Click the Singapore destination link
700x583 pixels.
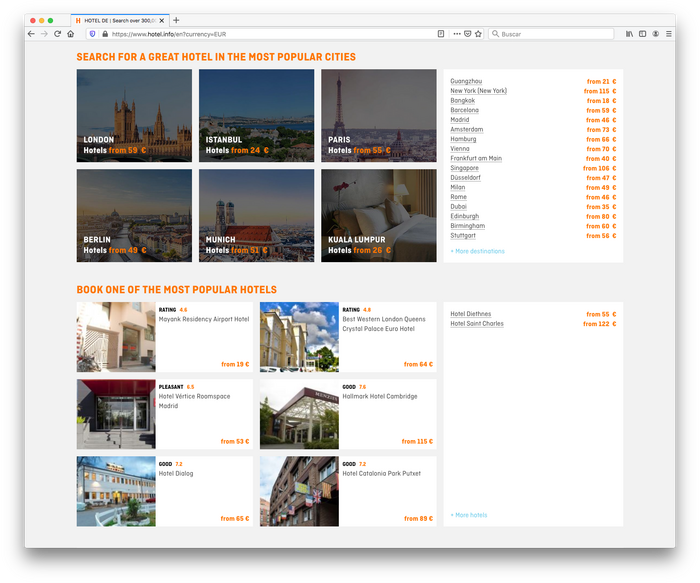pyautogui.click(x=464, y=168)
